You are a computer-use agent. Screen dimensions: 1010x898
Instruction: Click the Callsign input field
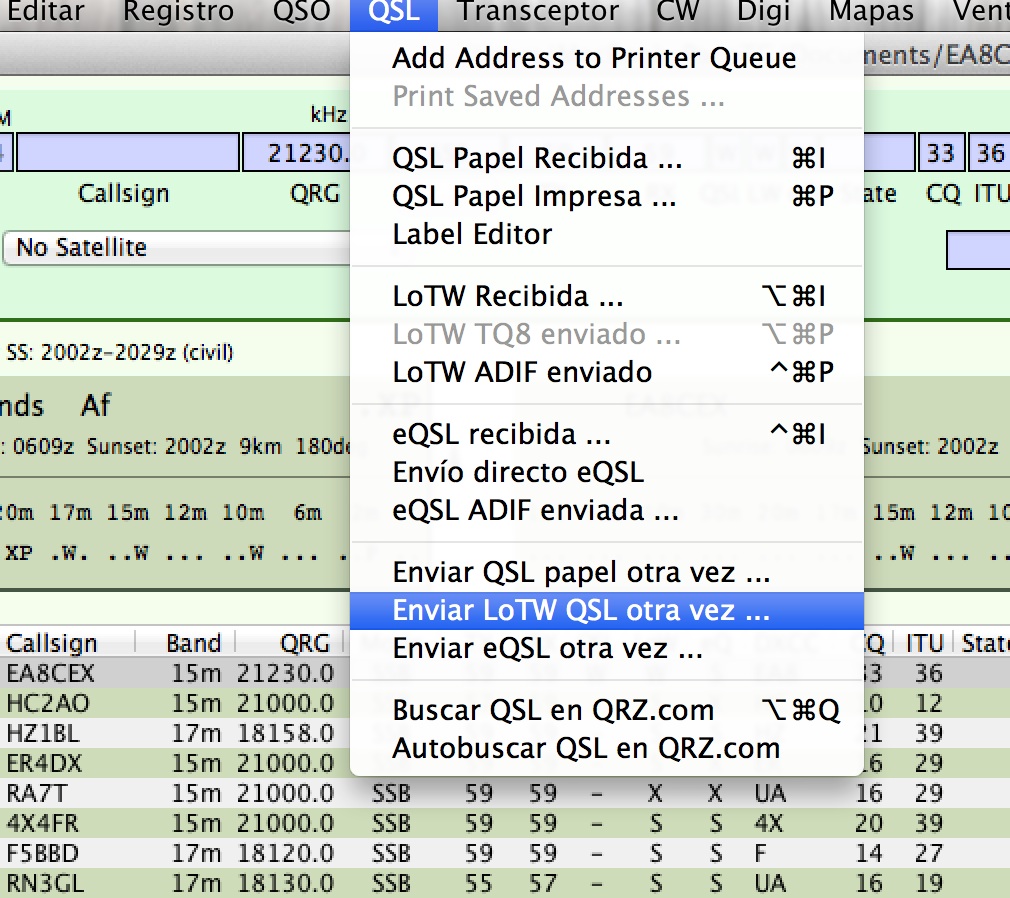(x=128, y=153)
